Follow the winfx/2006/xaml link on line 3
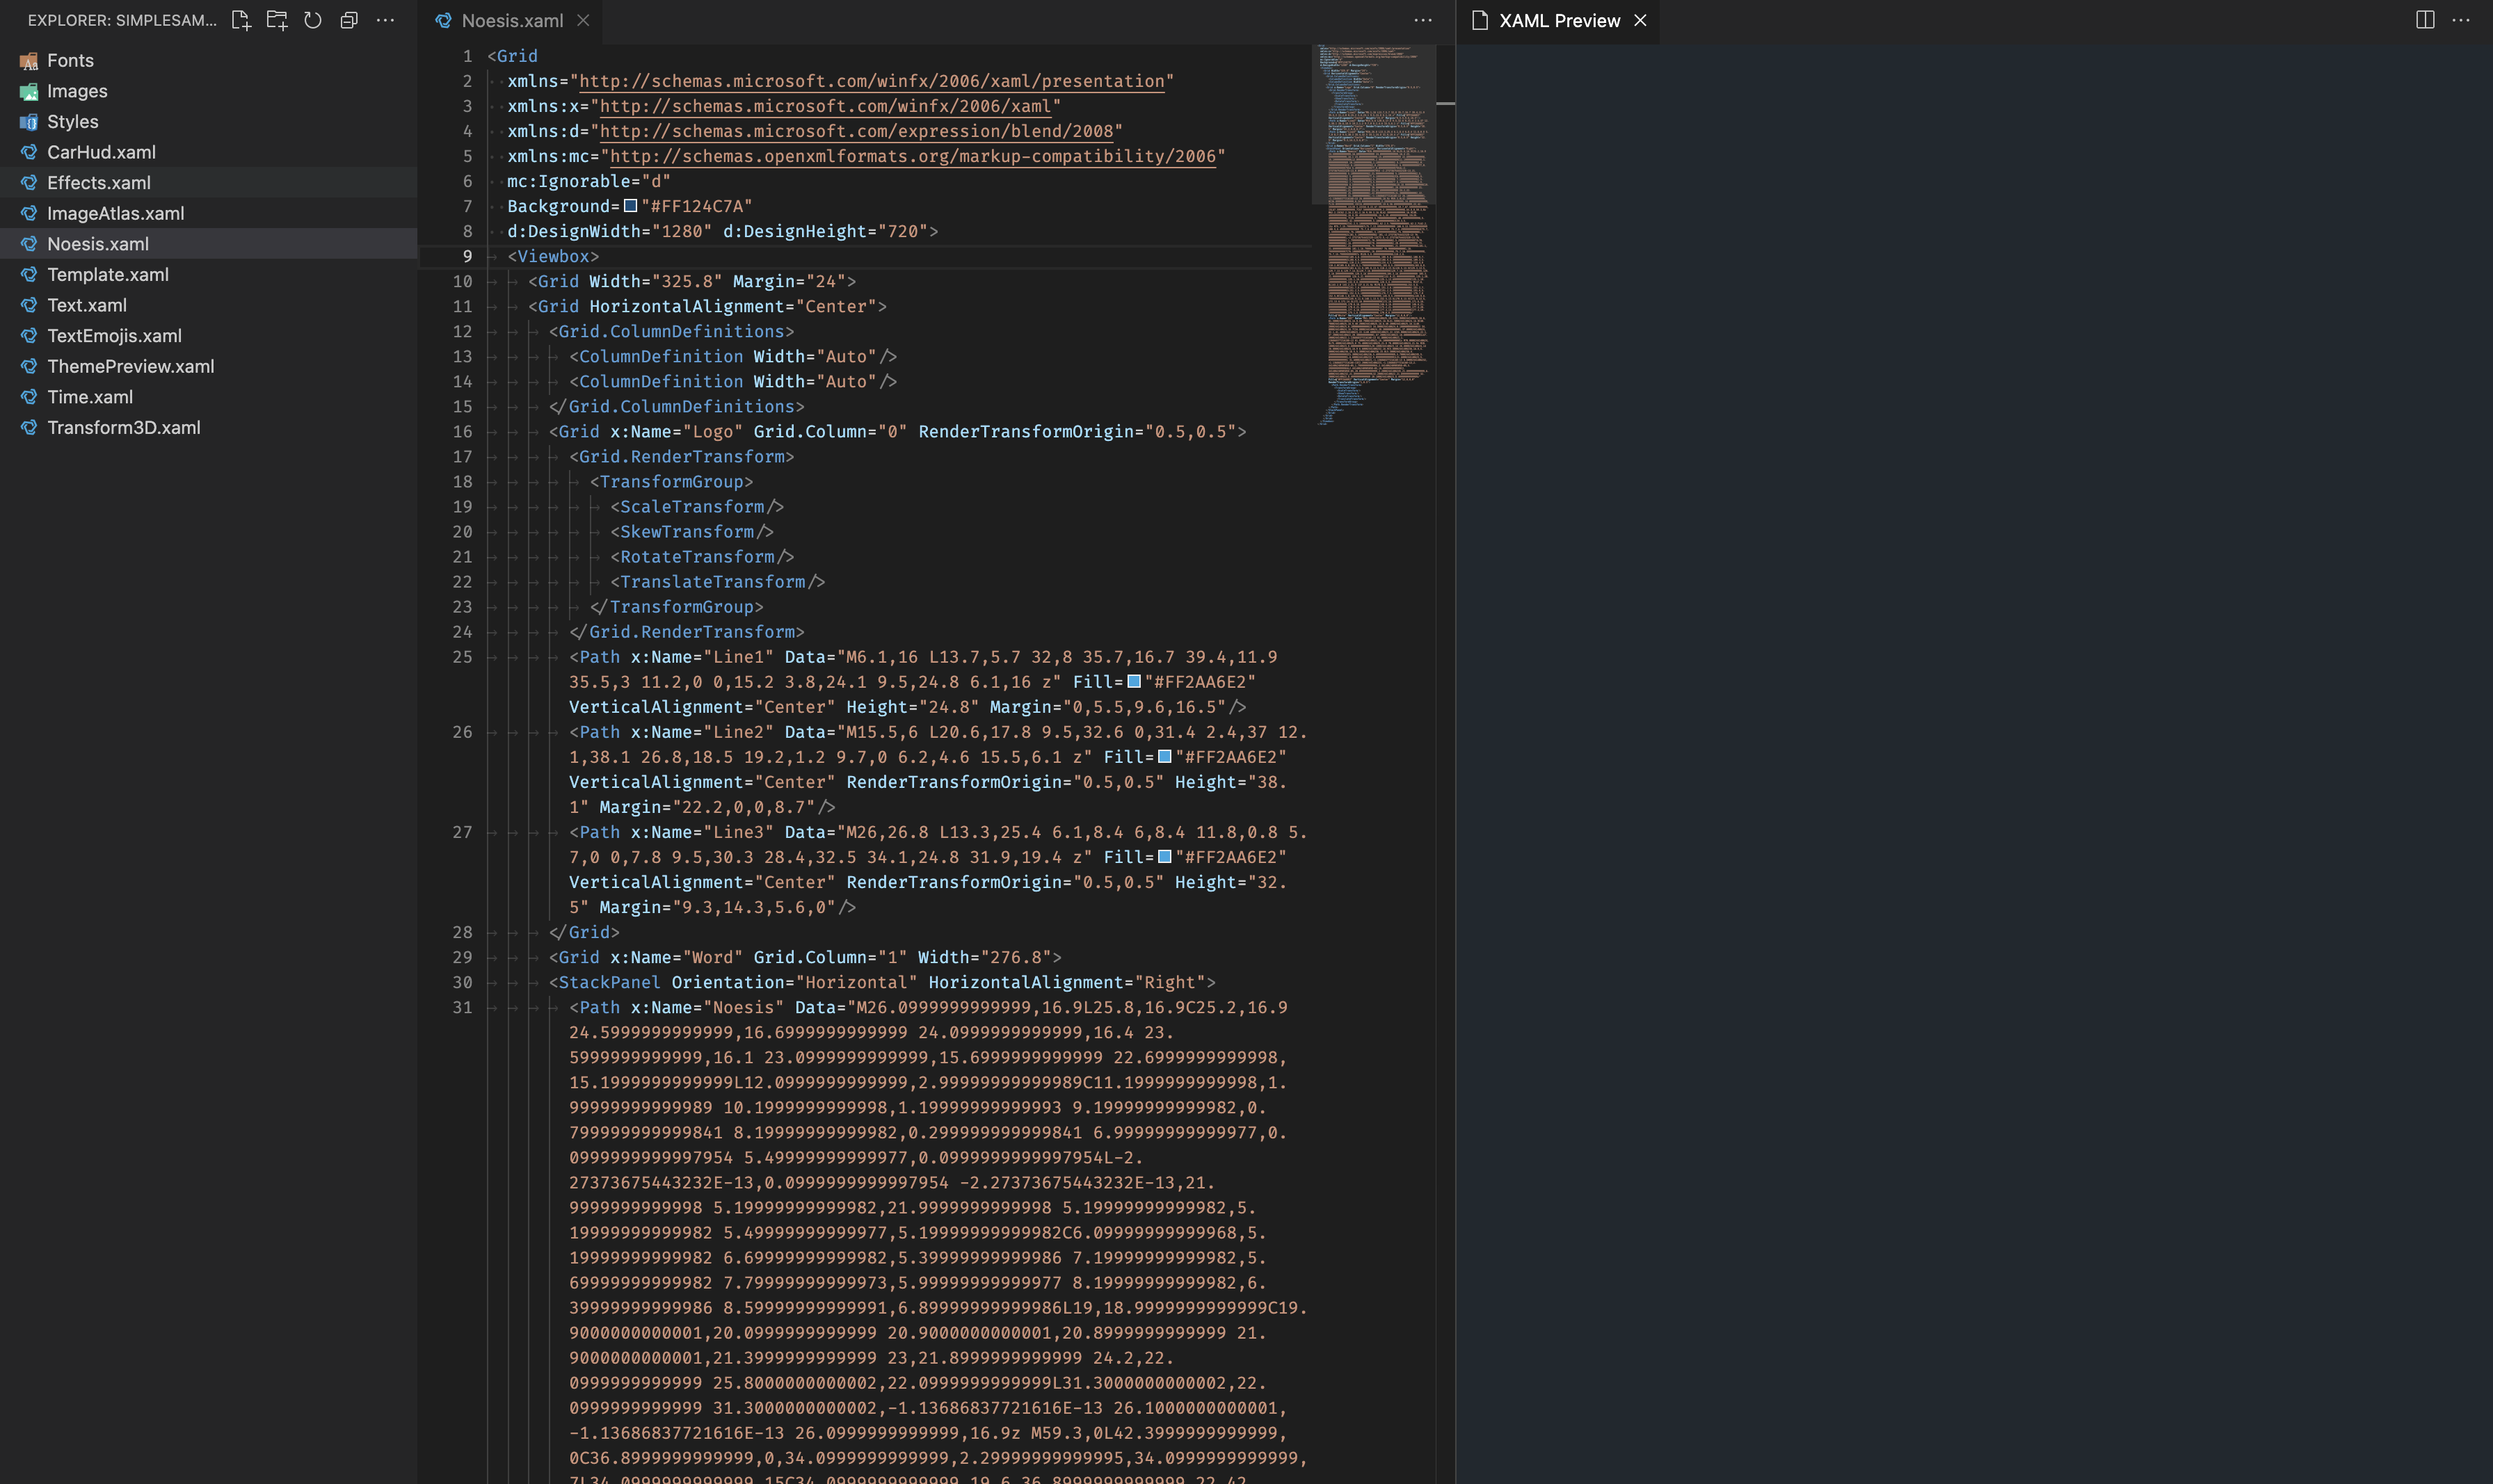 tap(825, 106)
